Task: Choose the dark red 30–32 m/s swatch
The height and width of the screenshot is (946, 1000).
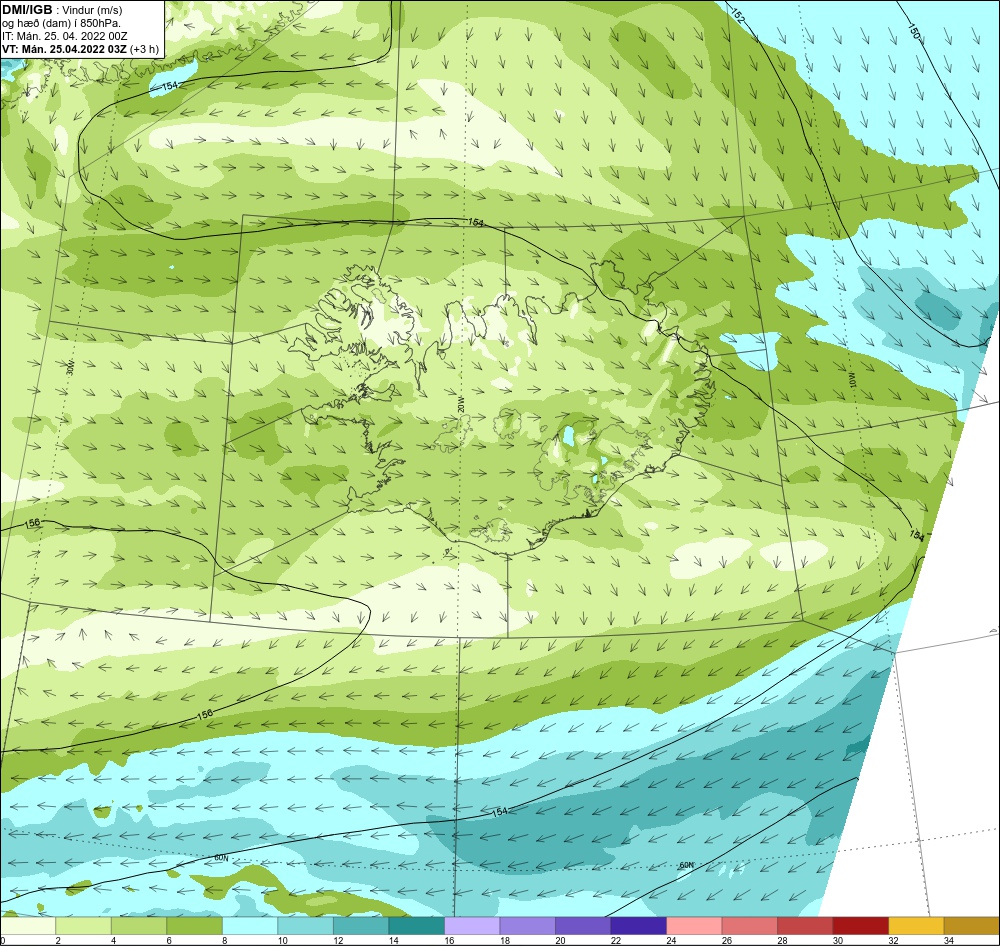Action: [860, 926]
